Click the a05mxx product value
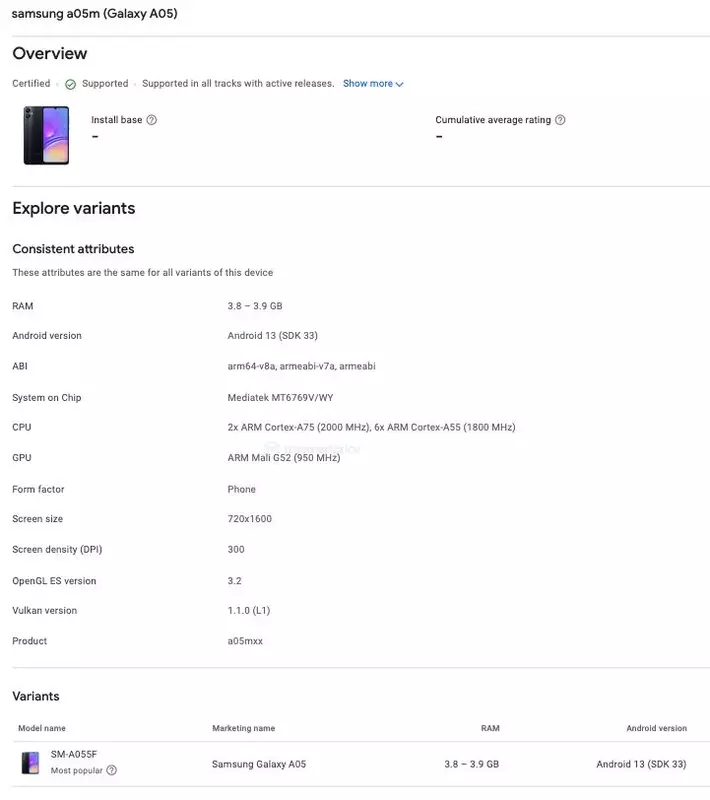The height and width of the screenshot is (800, 710). 245,641
